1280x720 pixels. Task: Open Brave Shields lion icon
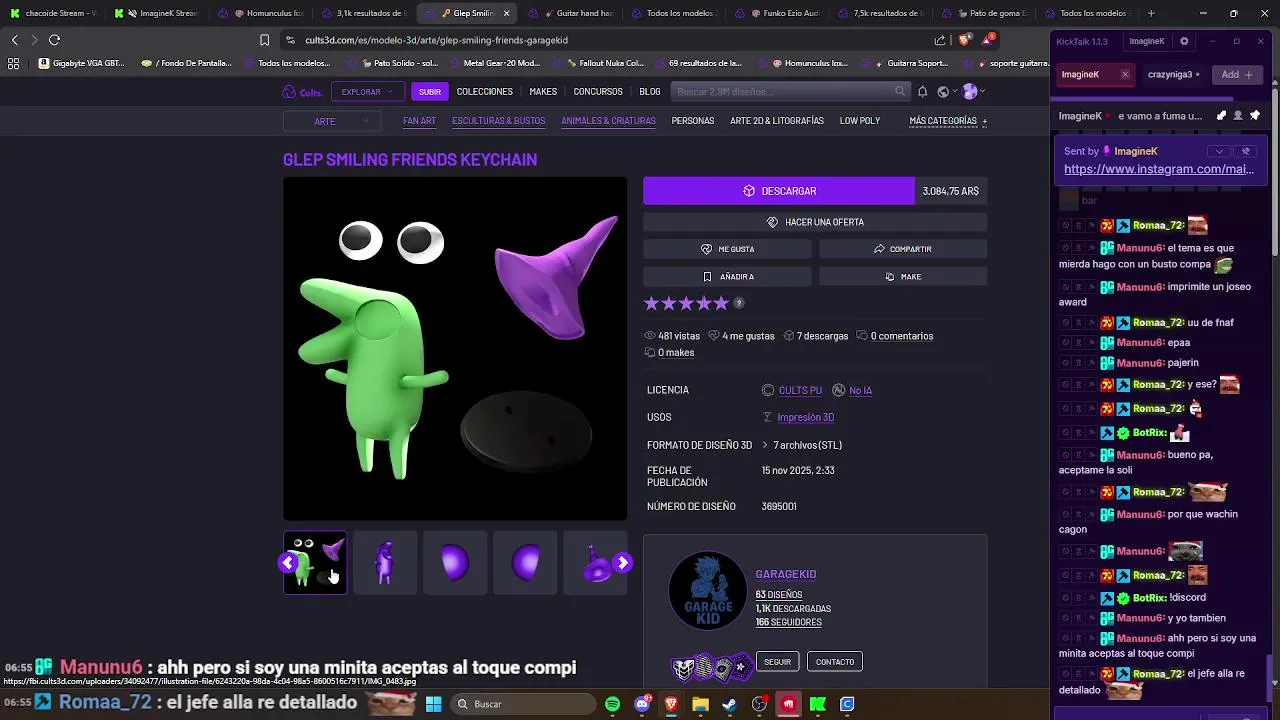964,40
